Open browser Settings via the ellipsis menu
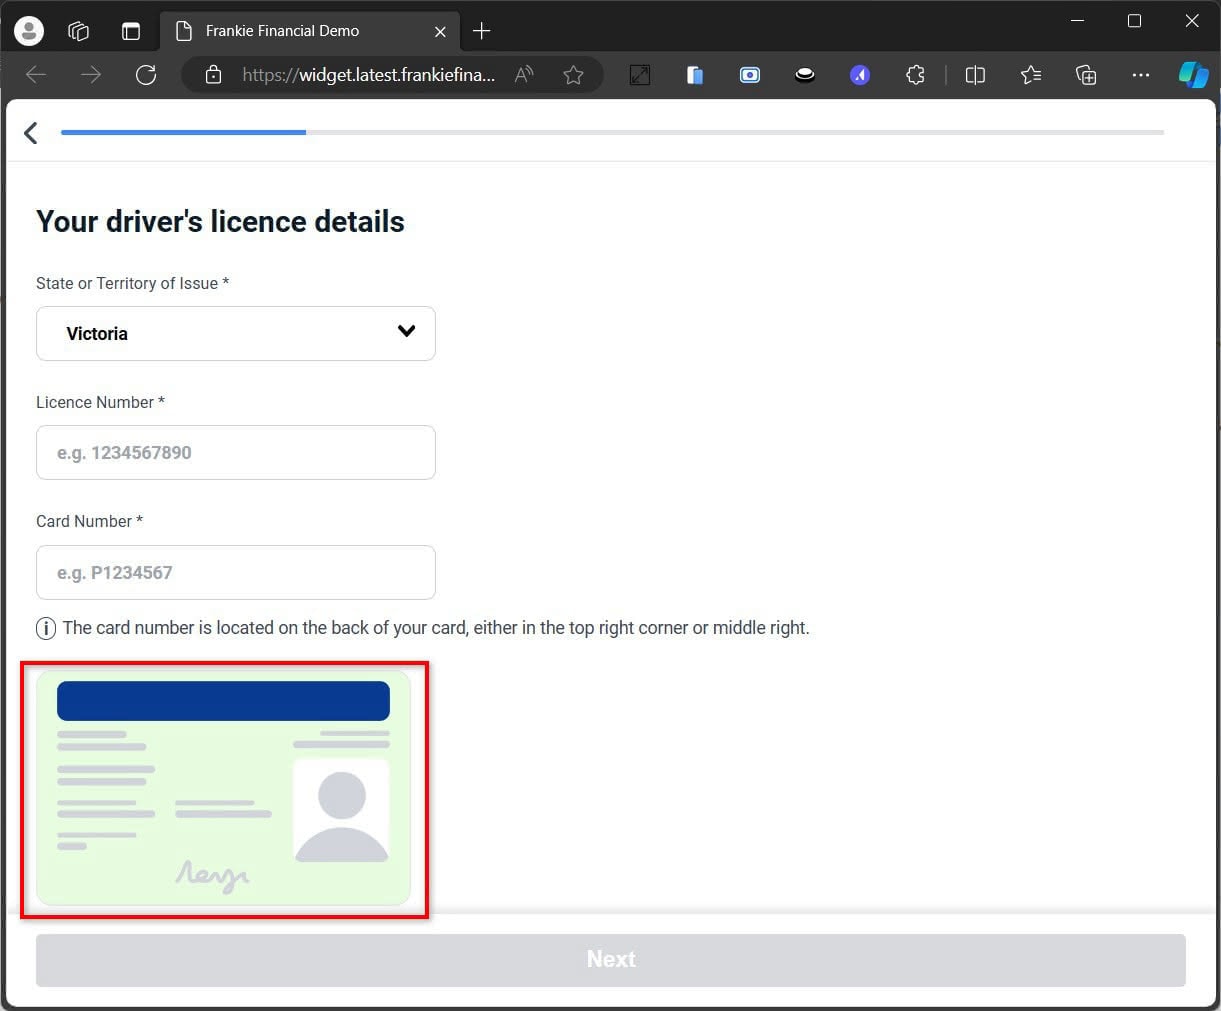The image size is (1221, 1011). [x=1140, y=74]
